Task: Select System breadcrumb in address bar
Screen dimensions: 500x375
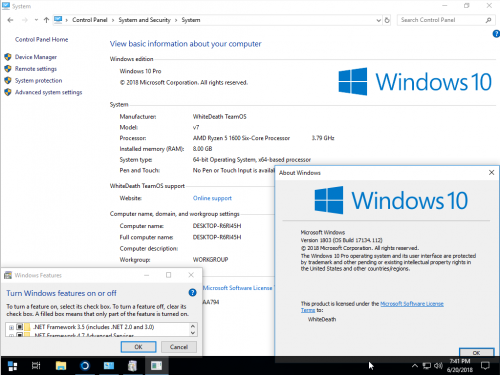Action: (x=191, y=20)
